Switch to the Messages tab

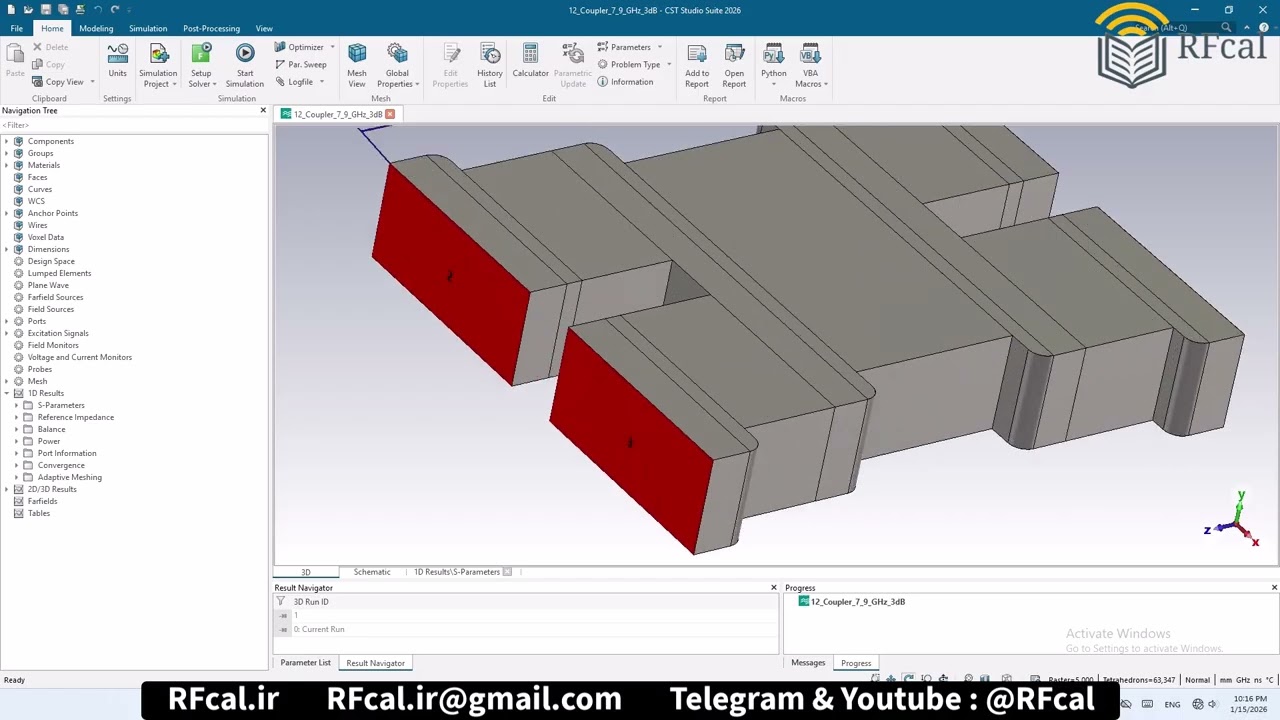click(x=808, y=663)
